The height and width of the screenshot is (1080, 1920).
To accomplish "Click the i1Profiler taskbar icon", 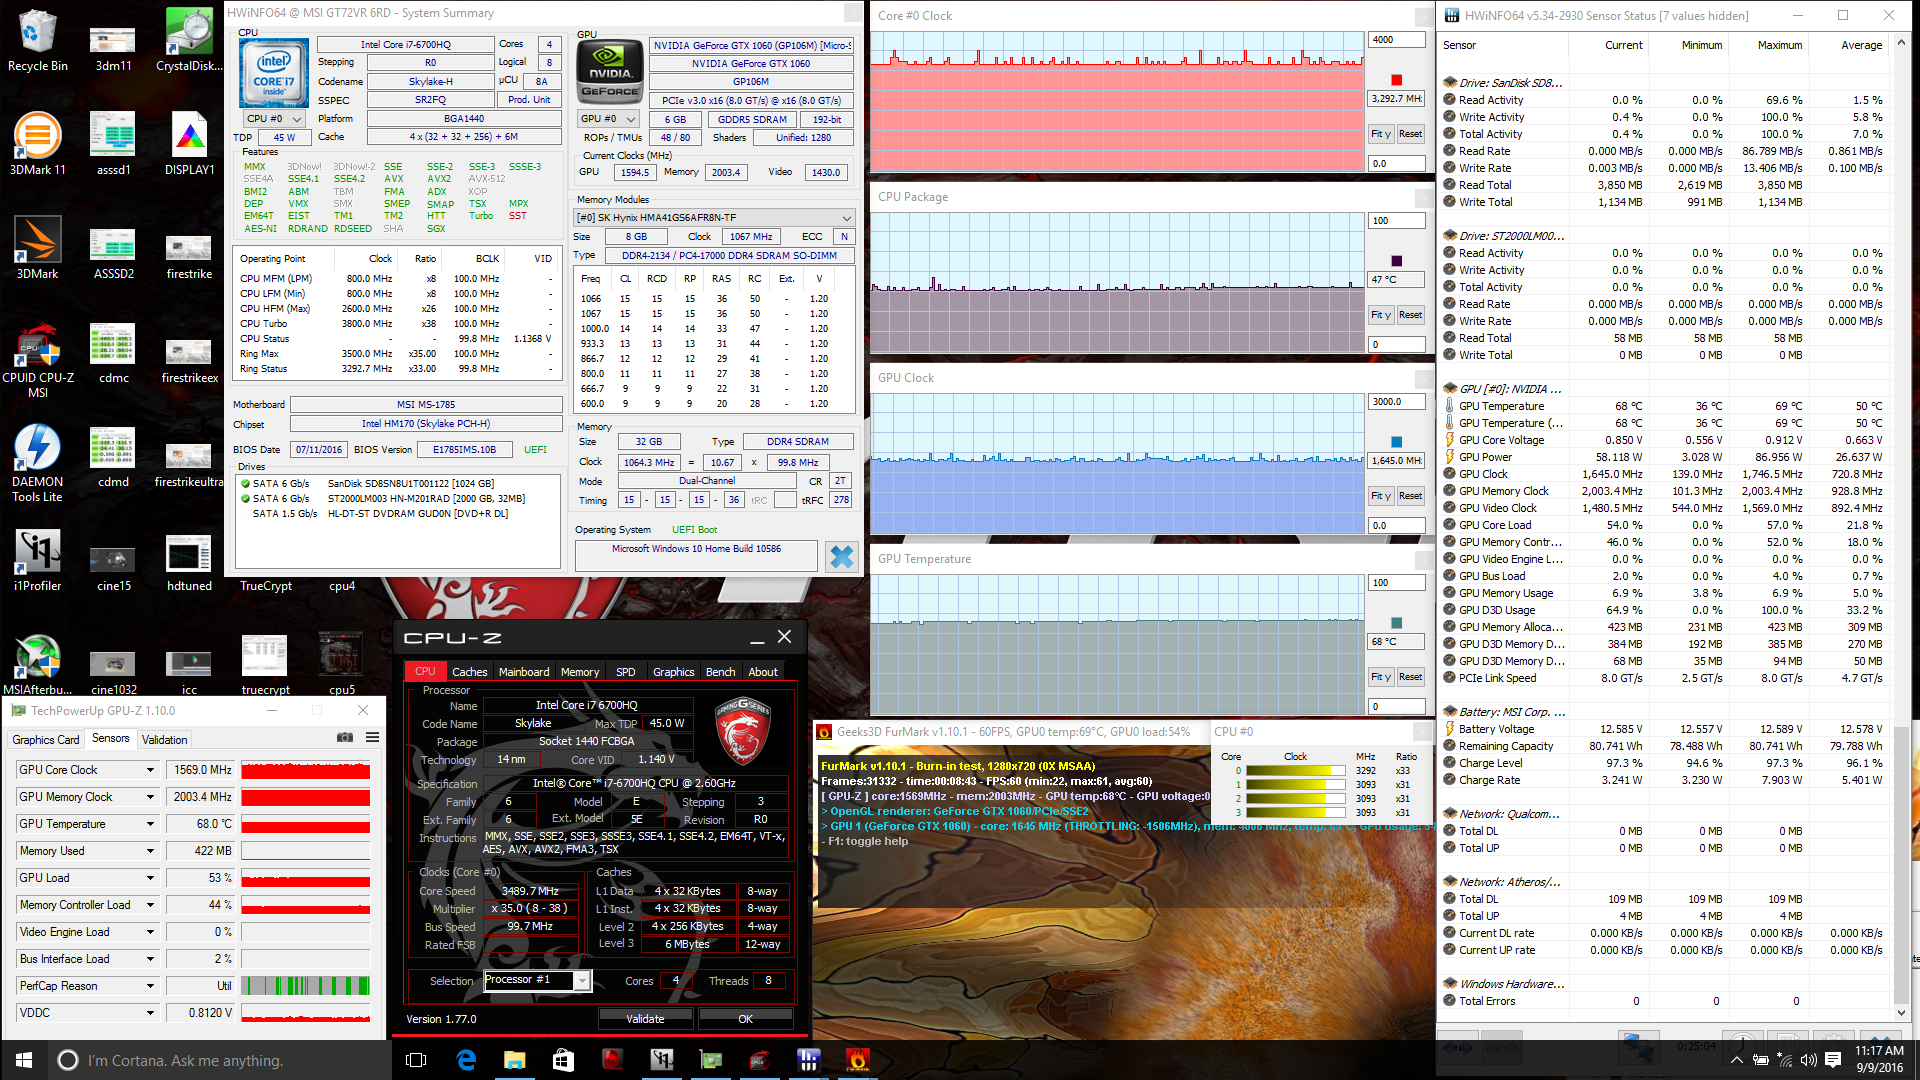I will [x=661, y=1060].
